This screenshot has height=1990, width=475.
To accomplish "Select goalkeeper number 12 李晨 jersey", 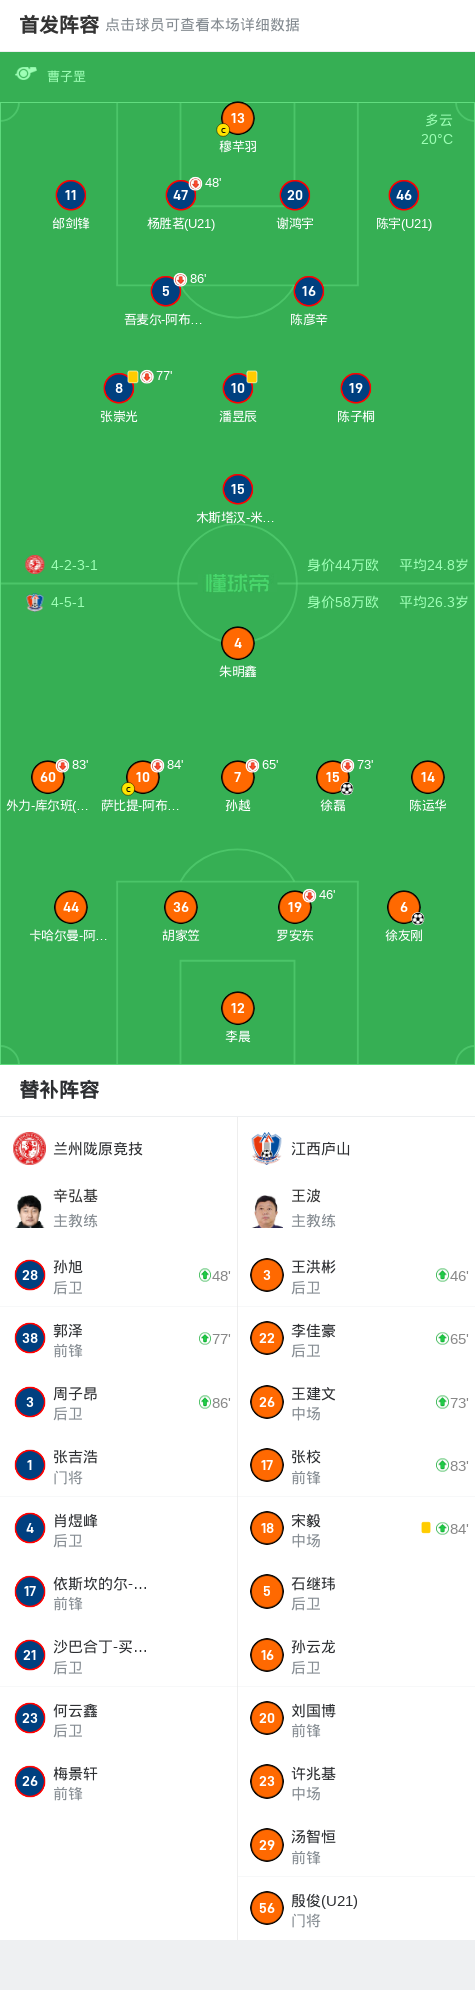I will coord(237,1008).
